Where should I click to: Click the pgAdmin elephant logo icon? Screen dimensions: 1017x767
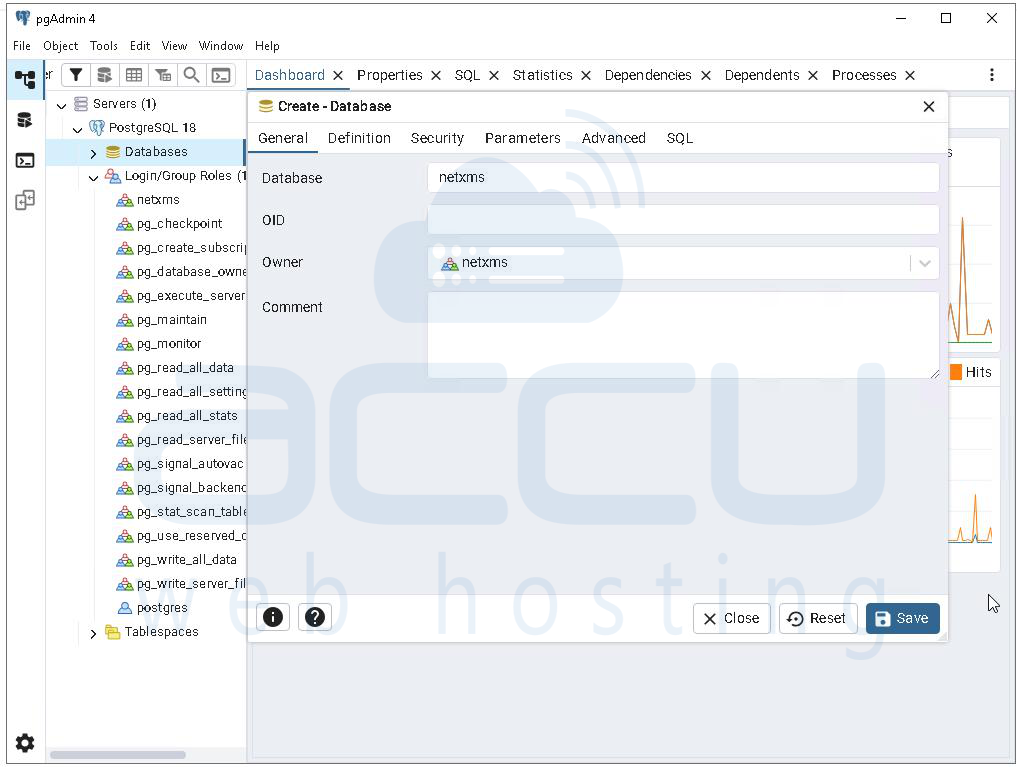23,18
